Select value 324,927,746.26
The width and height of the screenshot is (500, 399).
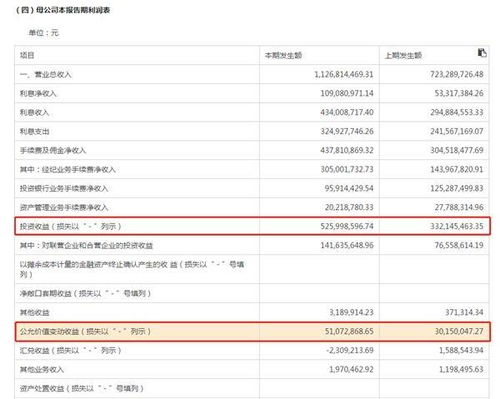click(x=347, y=131)
